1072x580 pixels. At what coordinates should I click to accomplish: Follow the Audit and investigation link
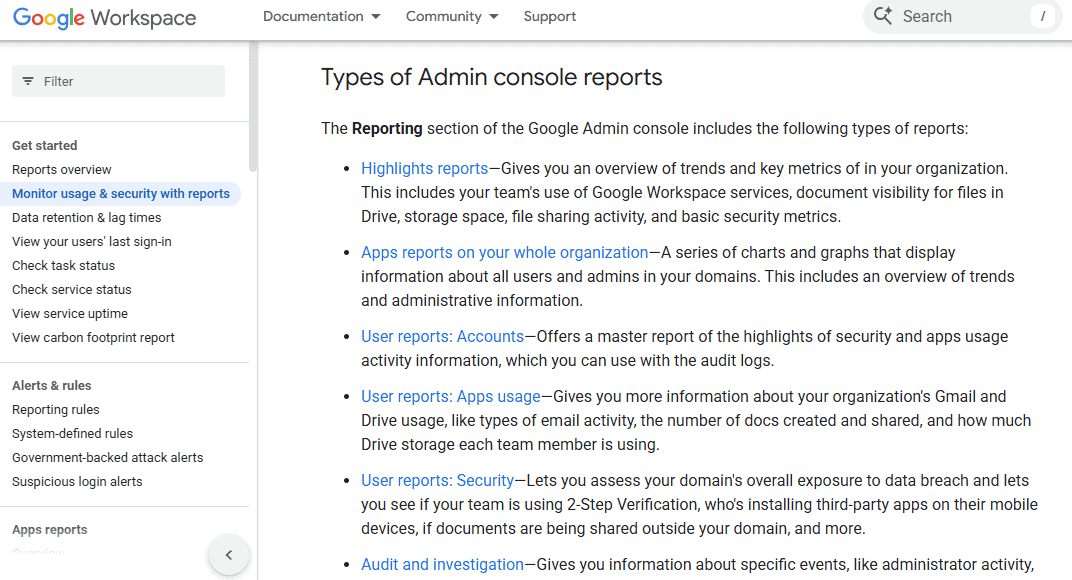[442, 565]
